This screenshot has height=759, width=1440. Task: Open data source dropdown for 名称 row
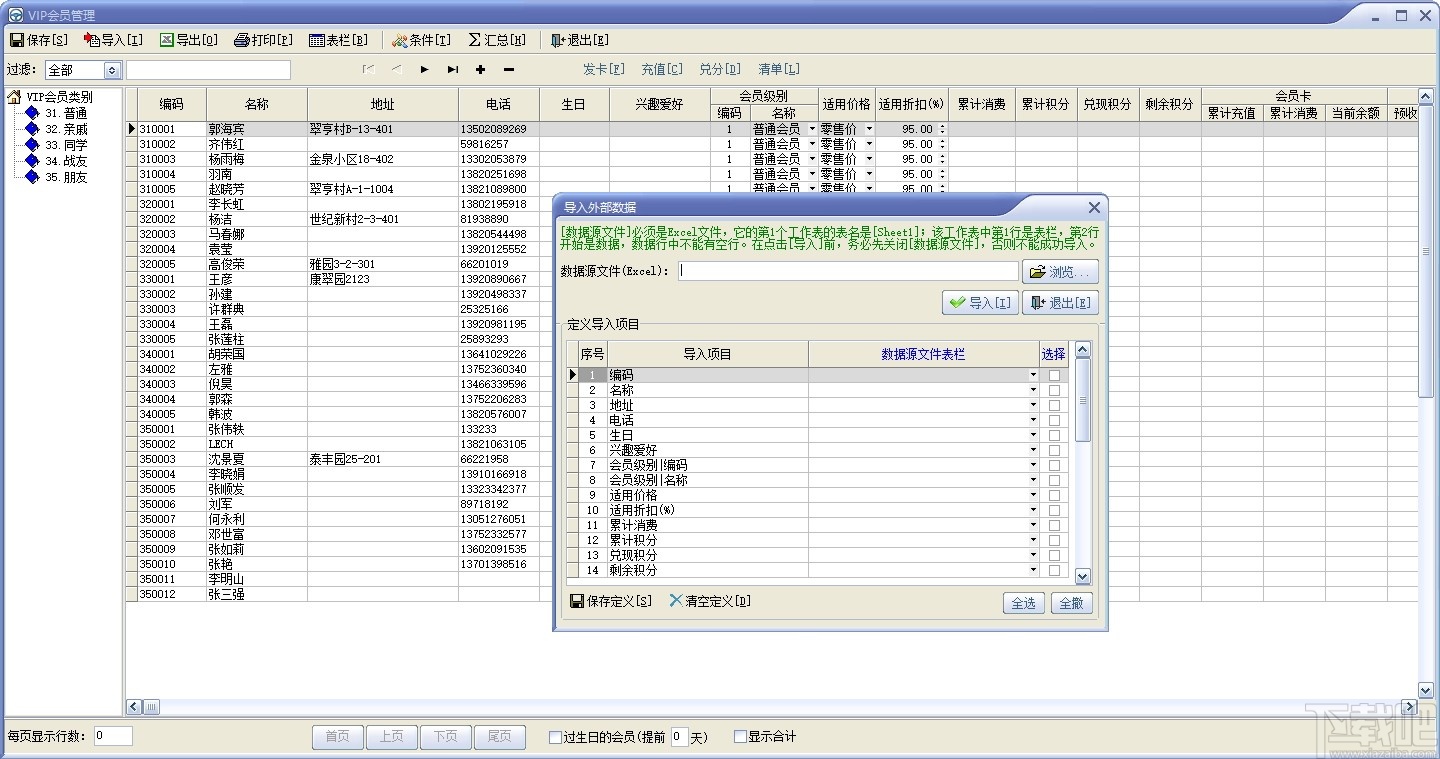[x=1033, y=390]
